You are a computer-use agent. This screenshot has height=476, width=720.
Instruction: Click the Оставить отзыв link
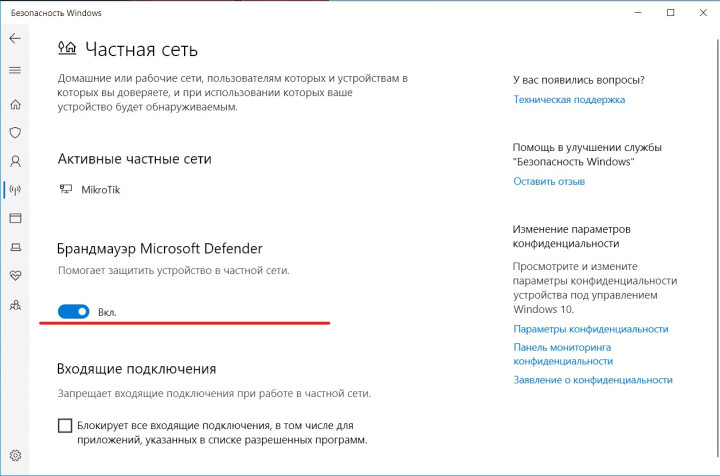549,182
